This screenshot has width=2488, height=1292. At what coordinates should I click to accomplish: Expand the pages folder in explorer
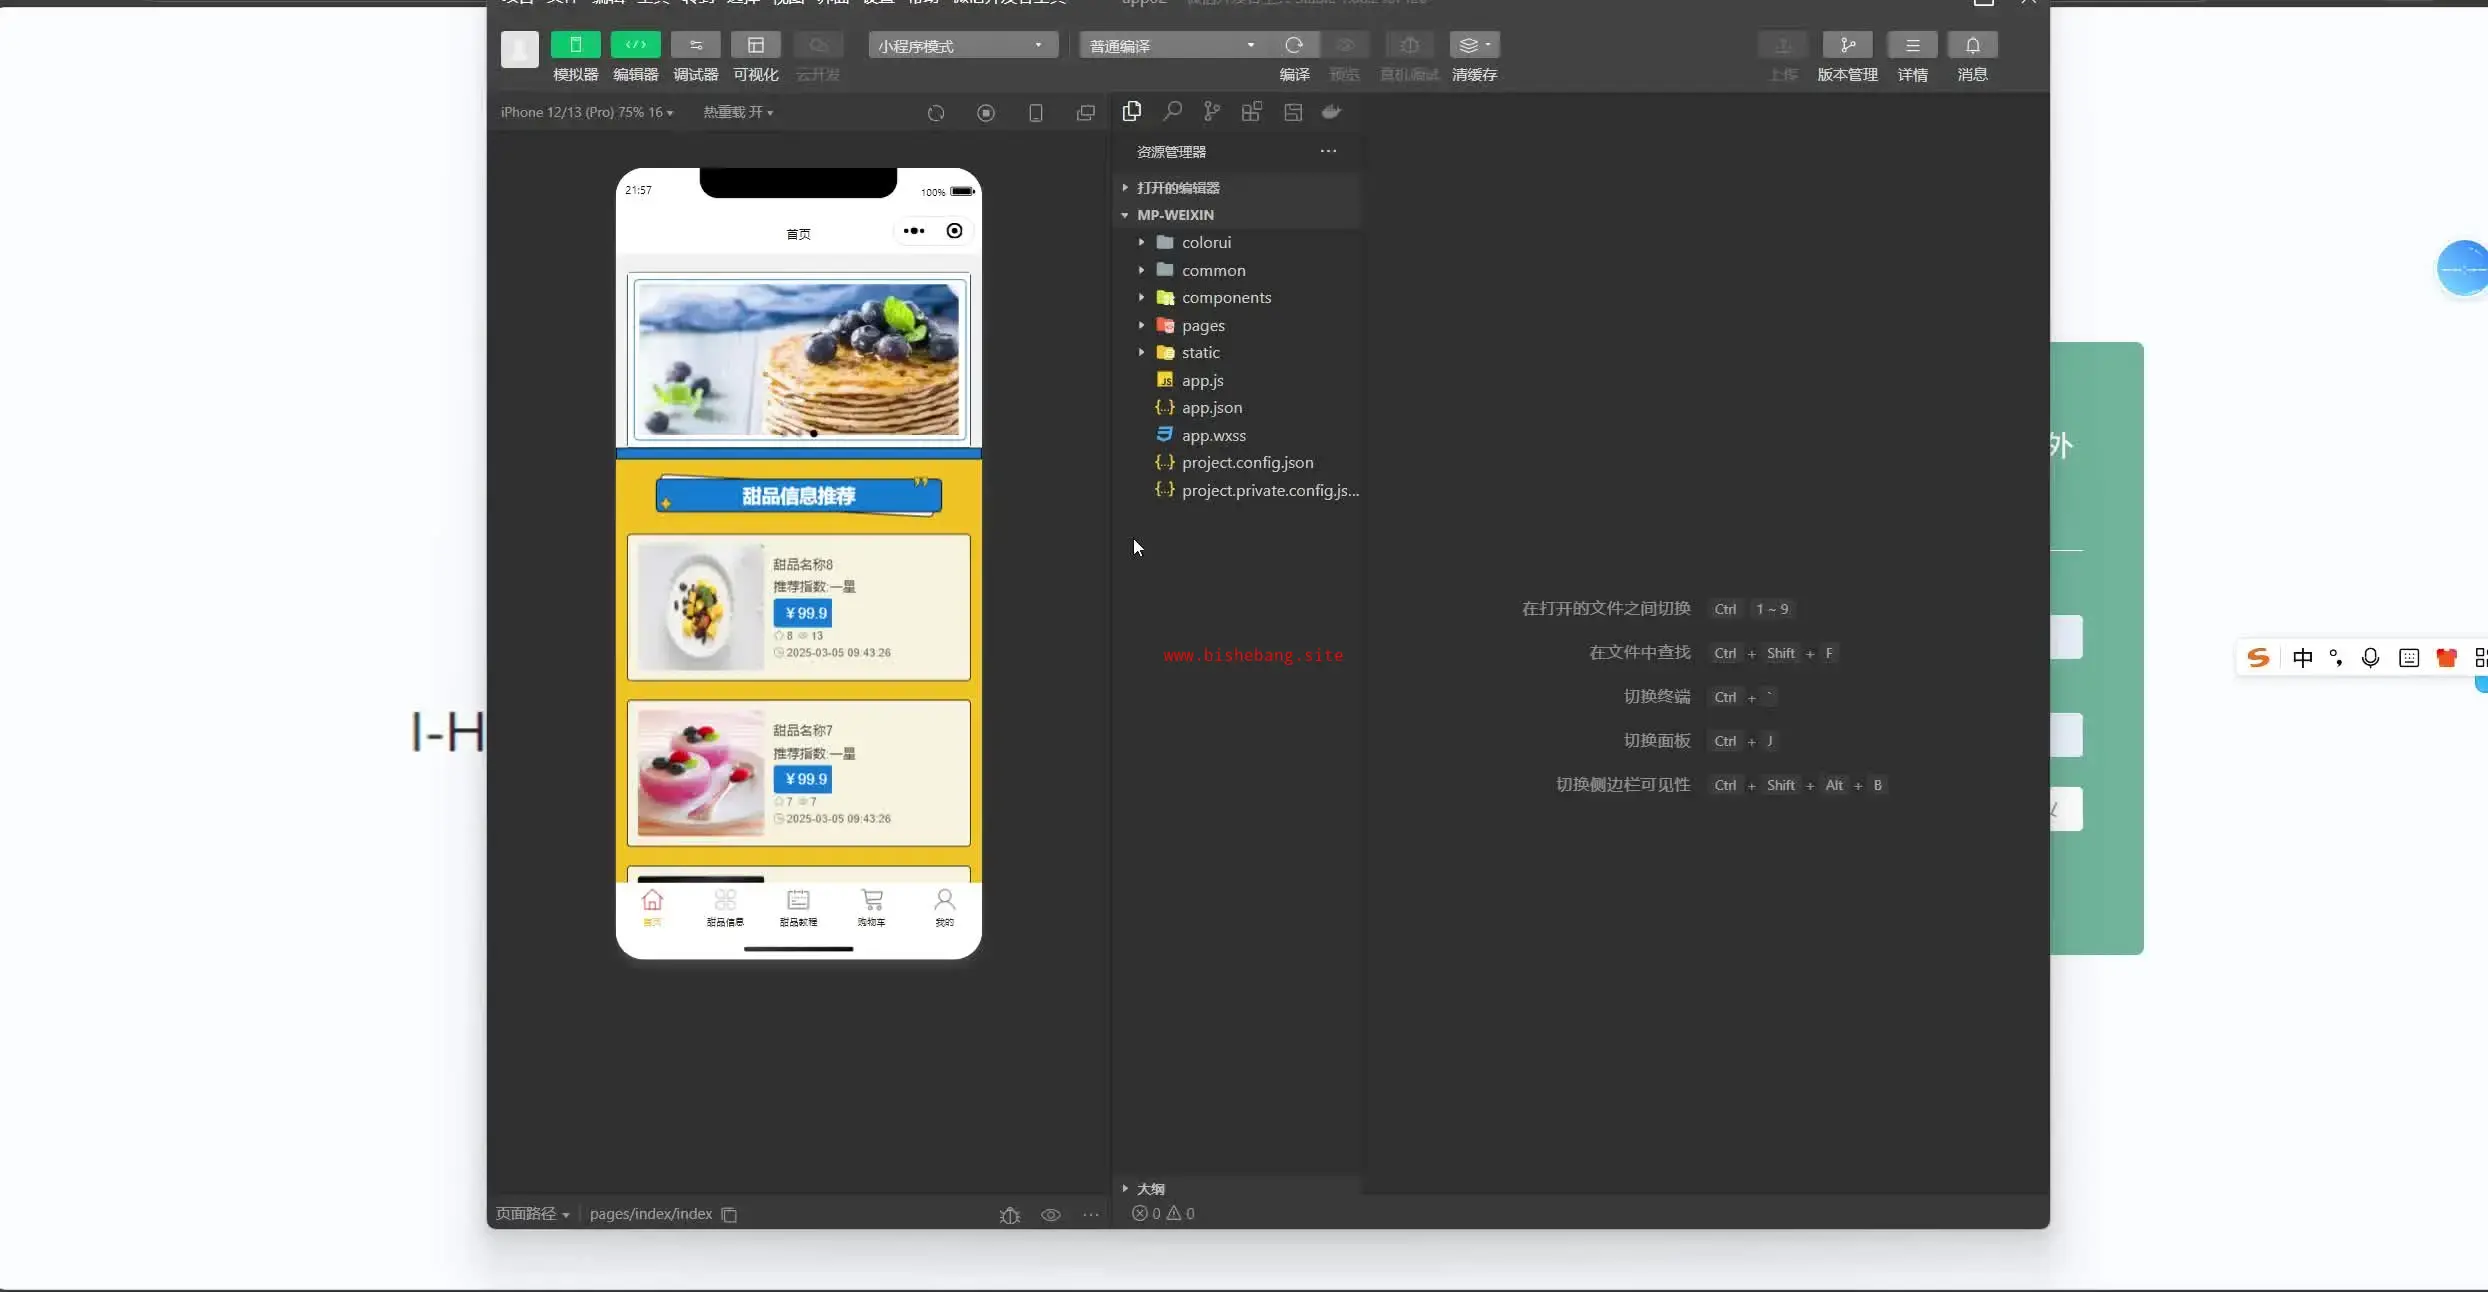point(1203,325)
